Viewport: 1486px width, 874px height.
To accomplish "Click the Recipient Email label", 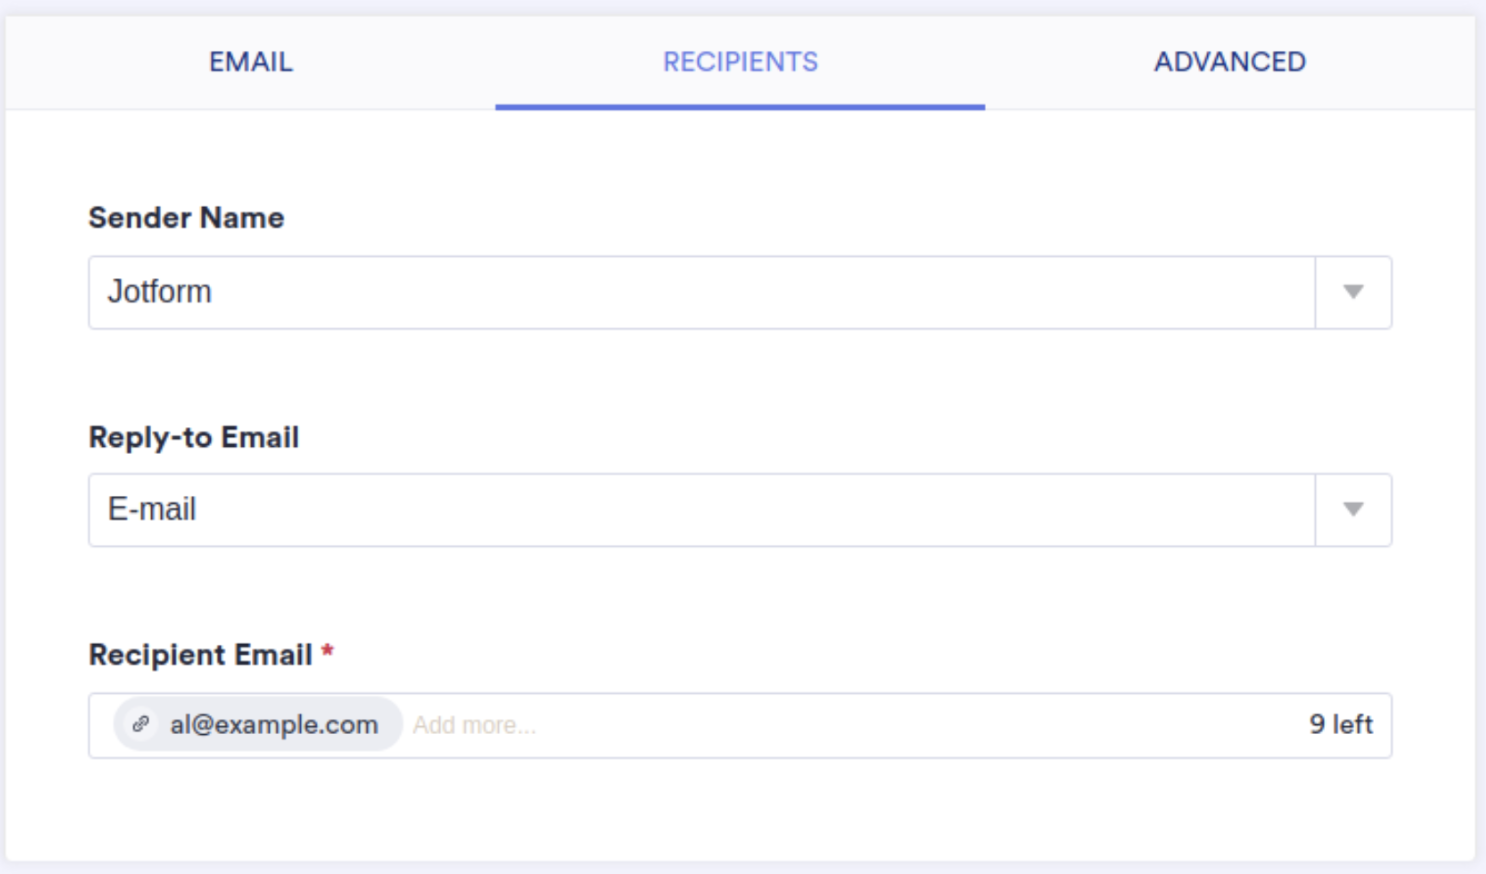I will pos(200,655).
